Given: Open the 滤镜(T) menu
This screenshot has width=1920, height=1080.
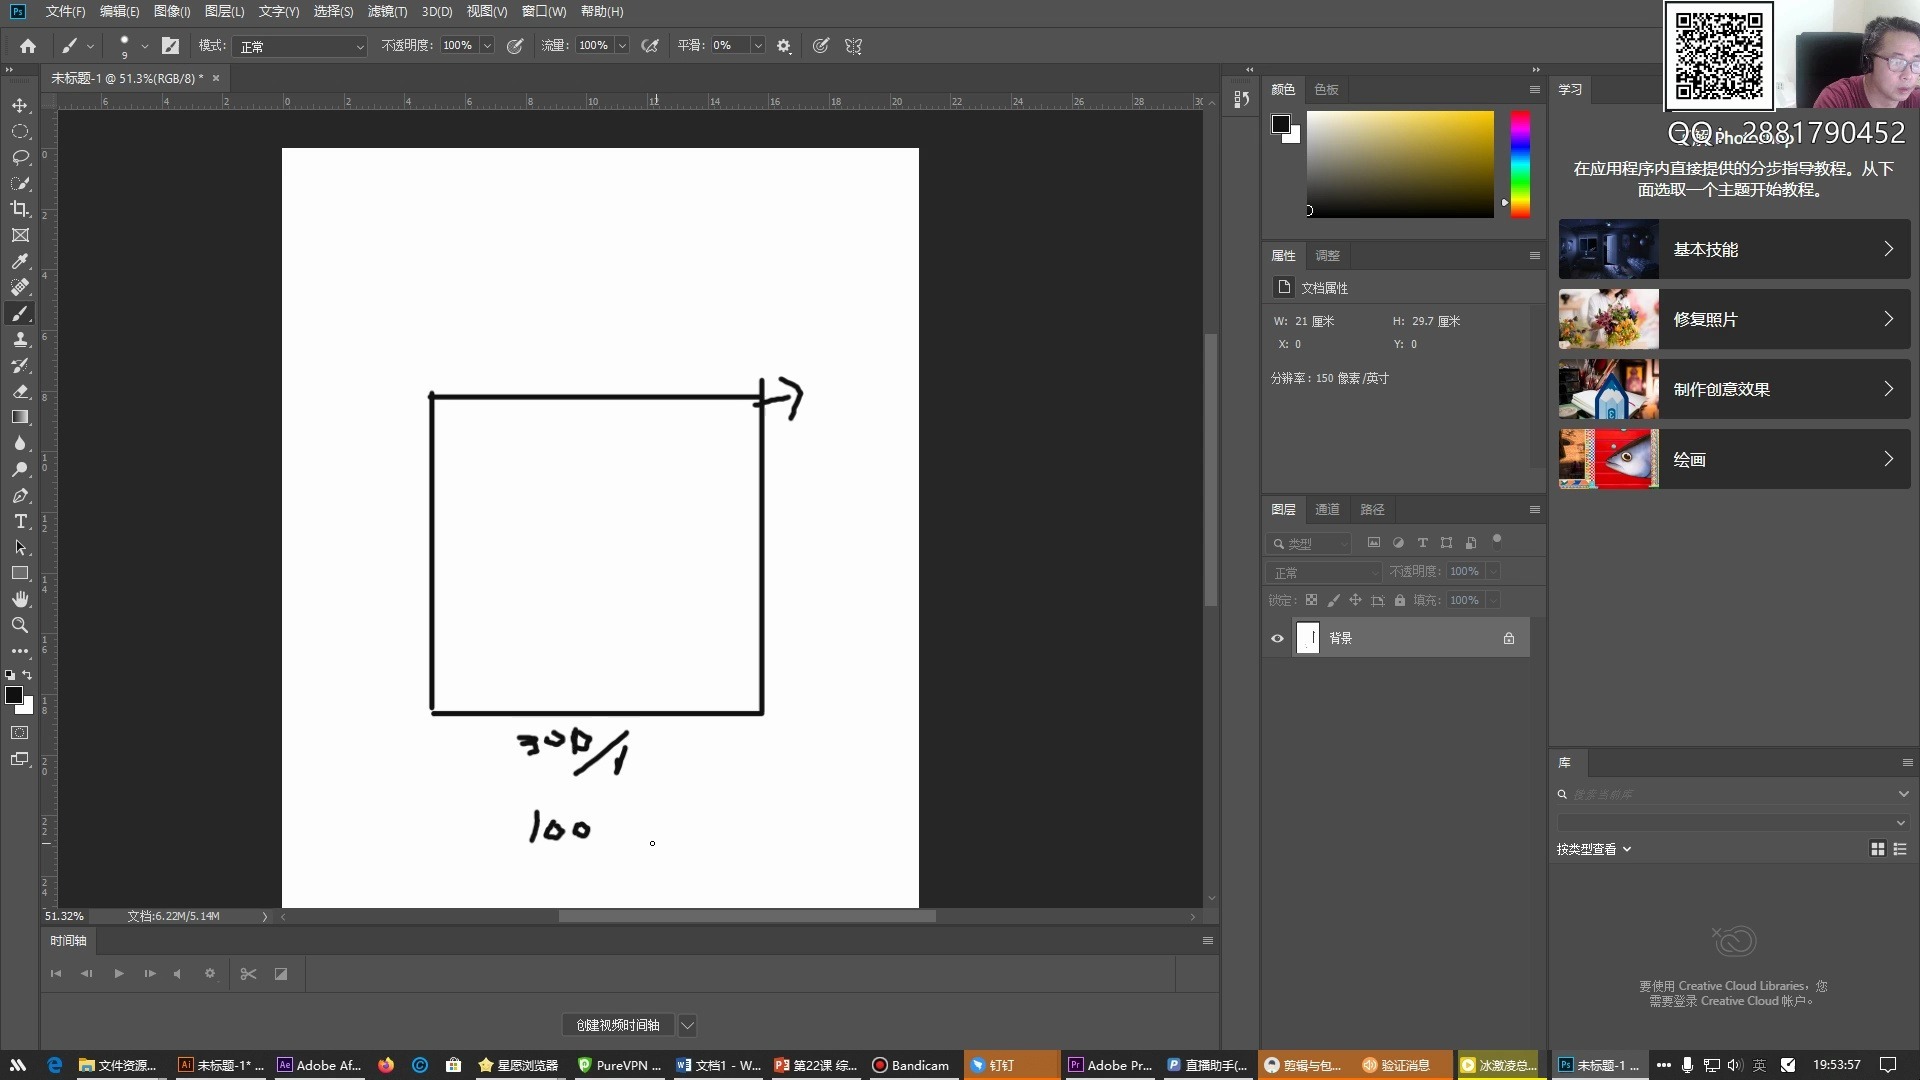Looking at the screenshot, I should click(387, 11).
